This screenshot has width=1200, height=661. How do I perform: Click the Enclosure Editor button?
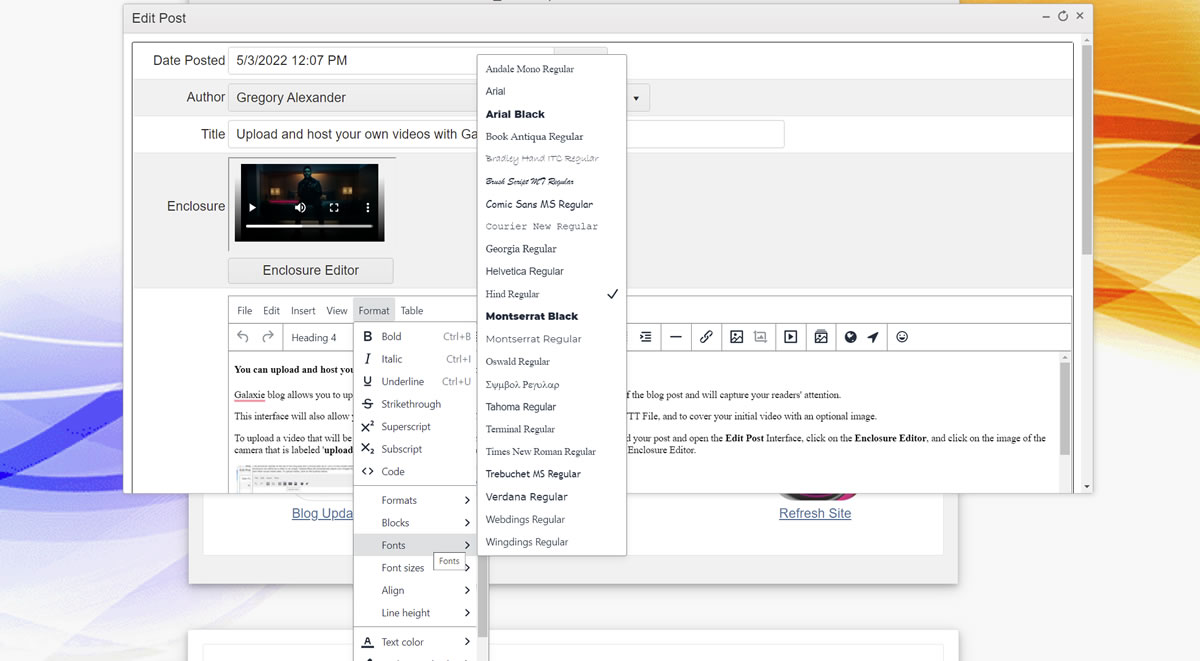[311, 270]
